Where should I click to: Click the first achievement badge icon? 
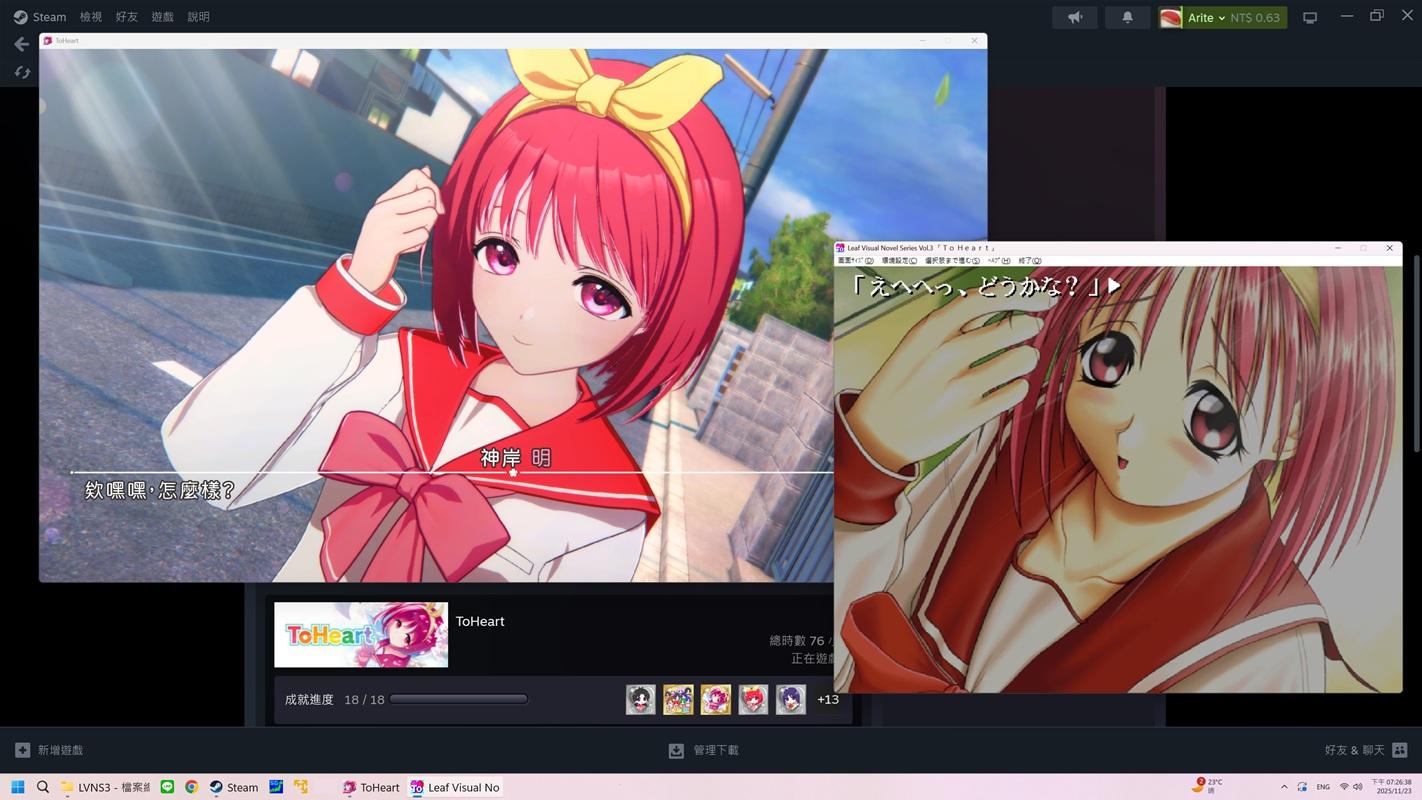point(641,700)
